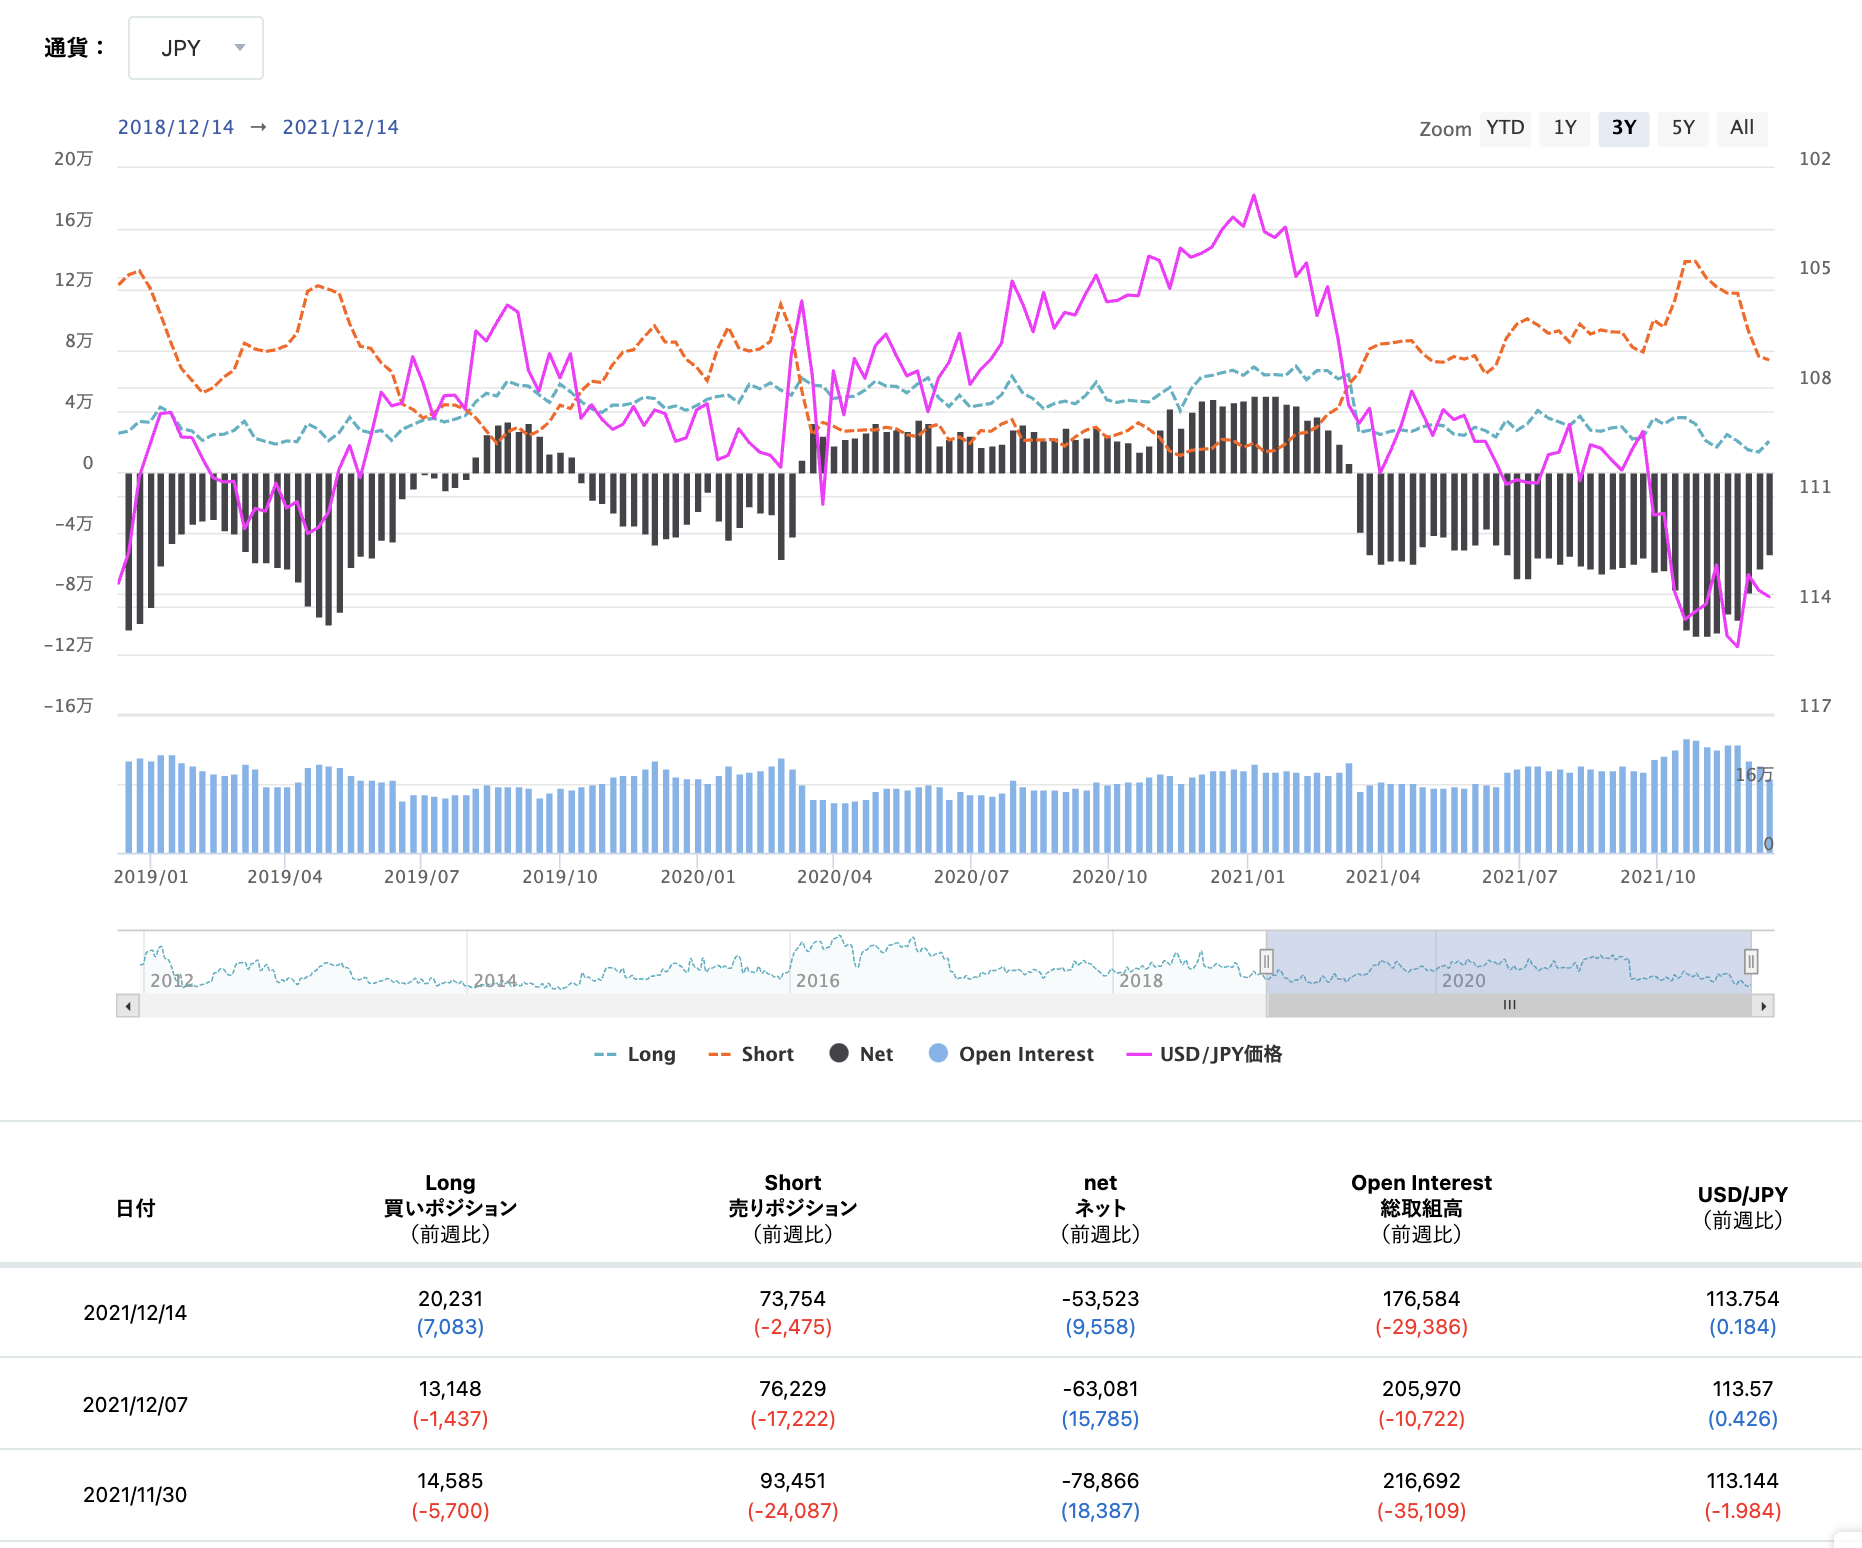Click the USD/JPY column header
The width and height of the screenshot is (1862, 1548).
coord(1742,1207)
